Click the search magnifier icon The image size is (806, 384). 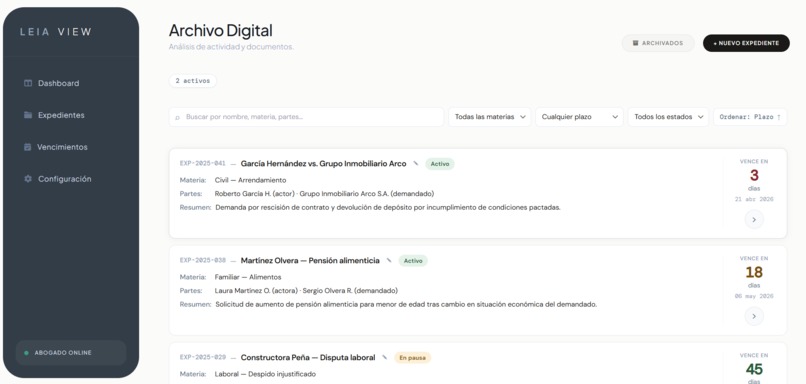(x=177, y=117)
